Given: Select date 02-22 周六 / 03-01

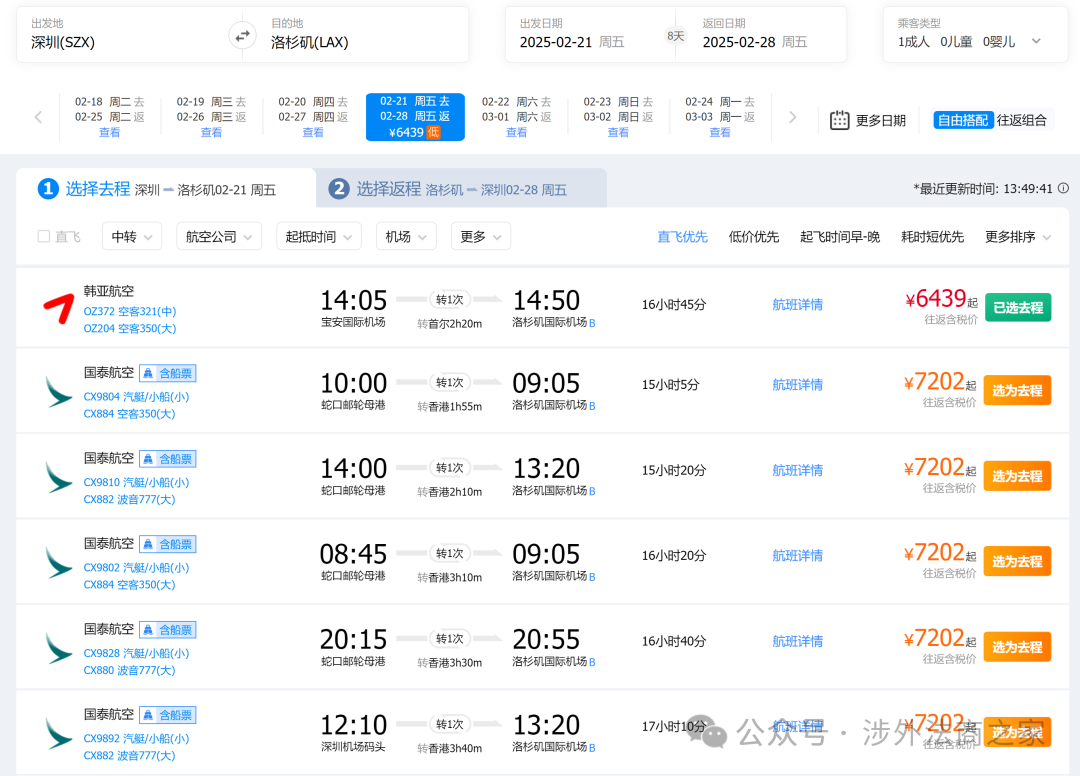Looking at the screenshot, I should (516, 117).
